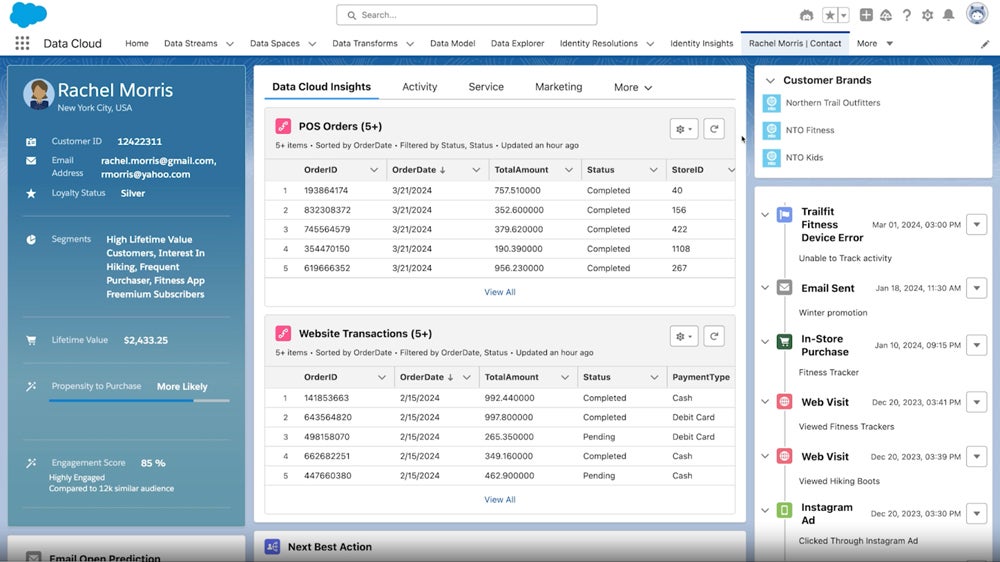This screenshot has height=562, width=1000.
Task: Open the favorites list dropdown arrow
Action: [x=843, y=15]
